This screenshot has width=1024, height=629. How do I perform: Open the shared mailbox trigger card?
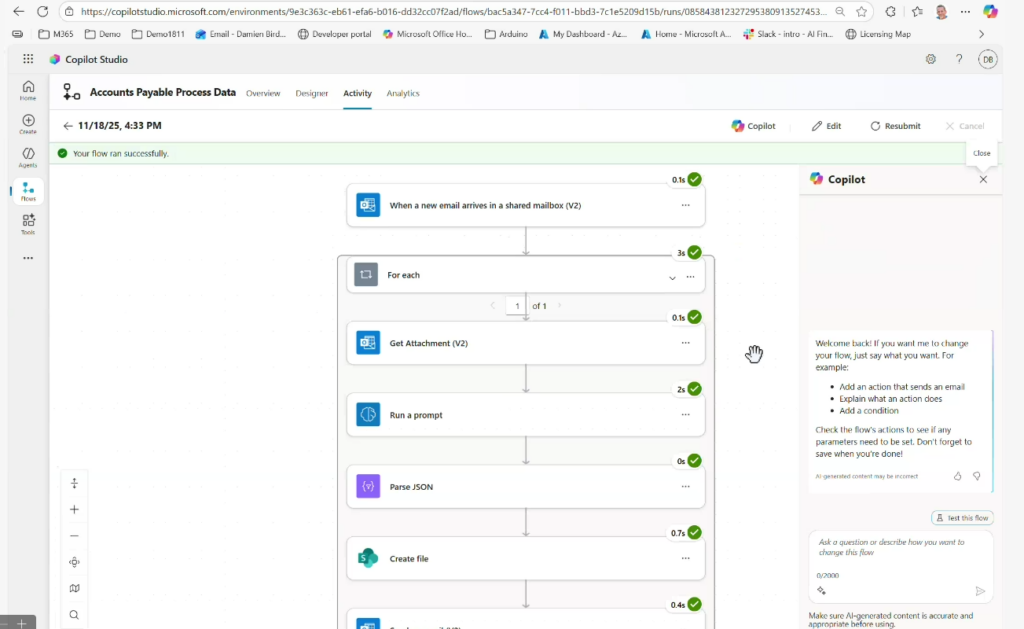526,205
